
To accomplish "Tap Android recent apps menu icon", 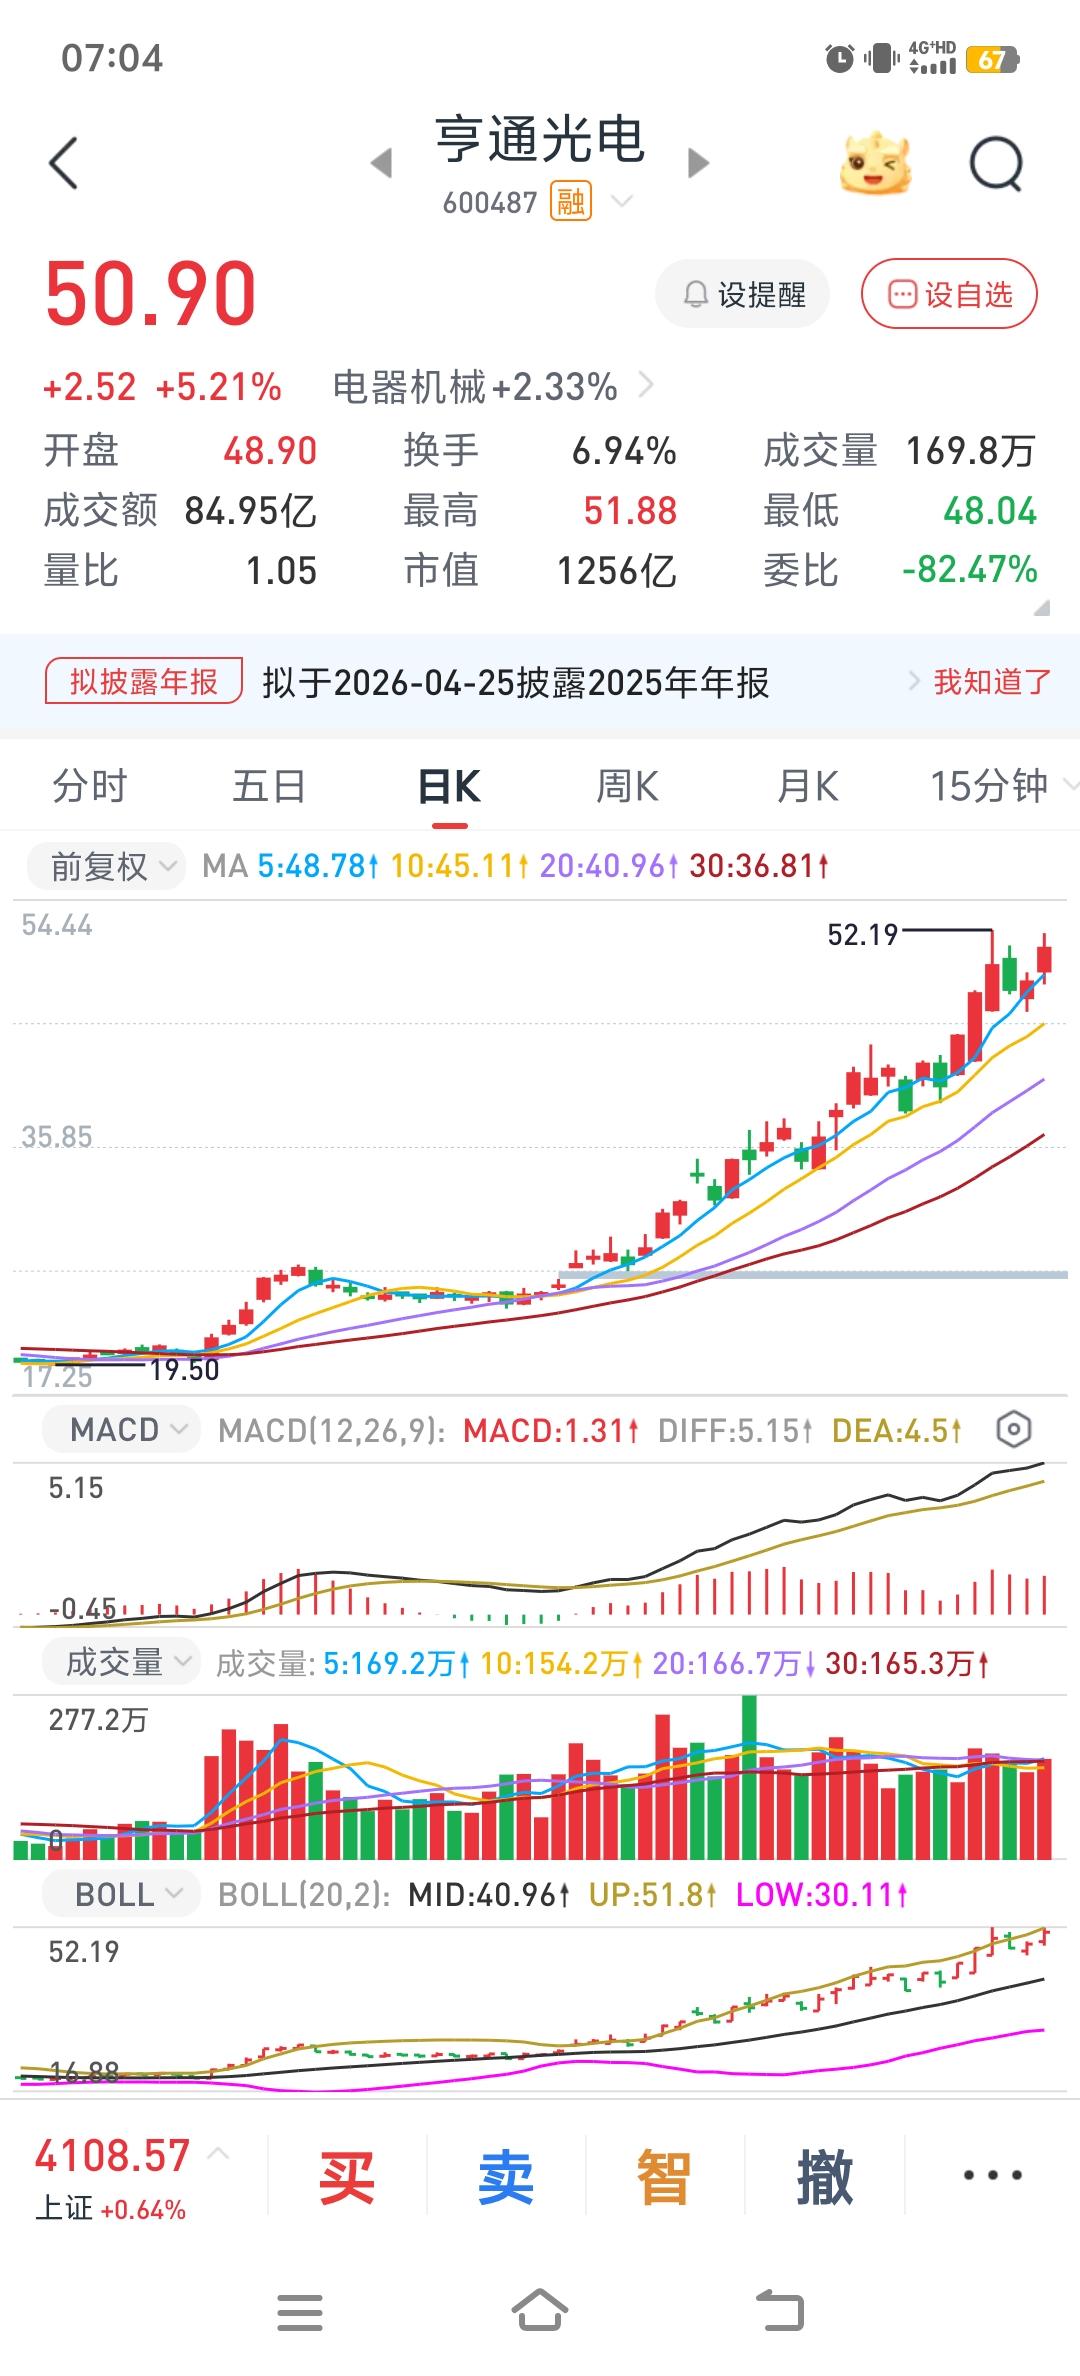I will click(x=300, y=2312).
